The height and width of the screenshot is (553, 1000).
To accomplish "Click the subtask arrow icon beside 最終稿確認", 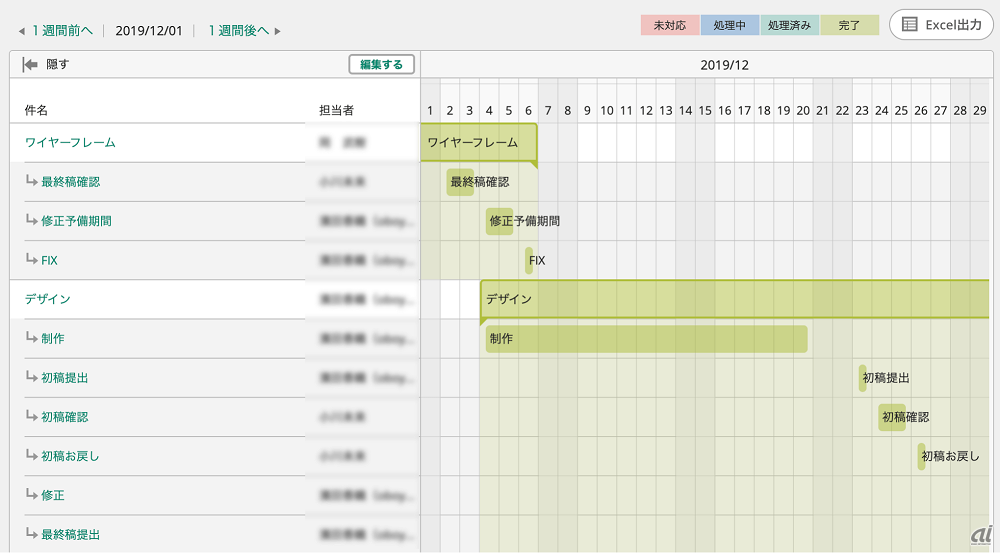I will tap(31, 181).
